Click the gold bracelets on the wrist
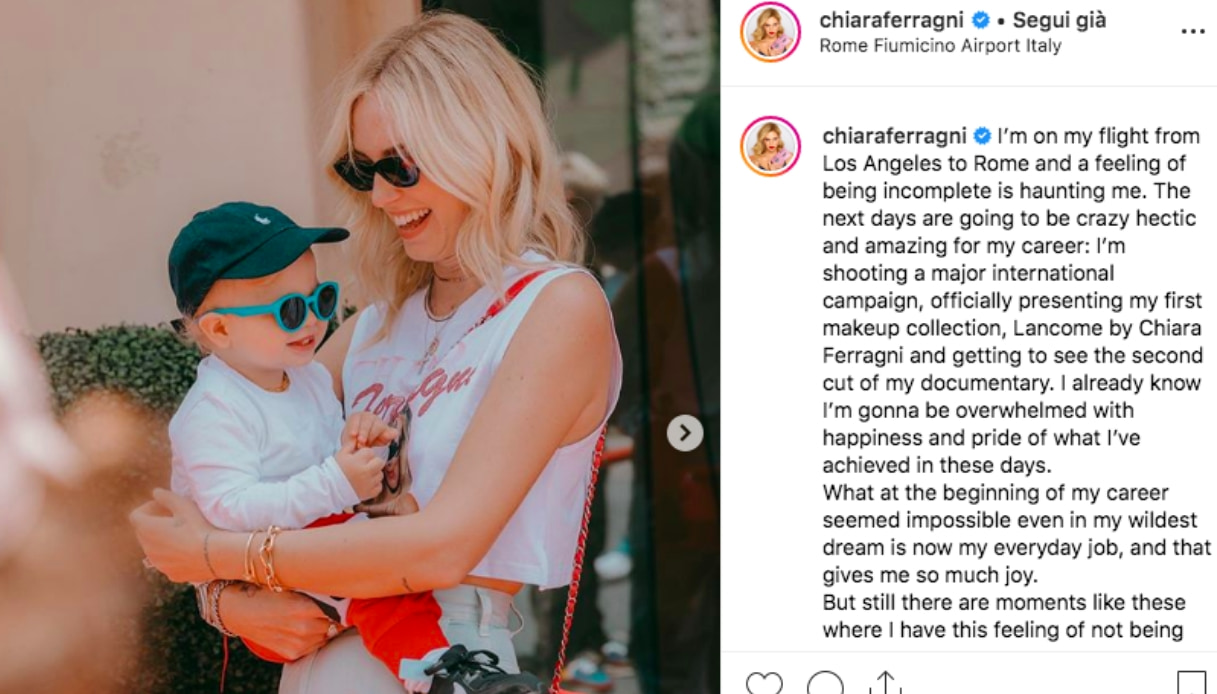The height and width of the screenshot is (694, 1217). [263, 556]
